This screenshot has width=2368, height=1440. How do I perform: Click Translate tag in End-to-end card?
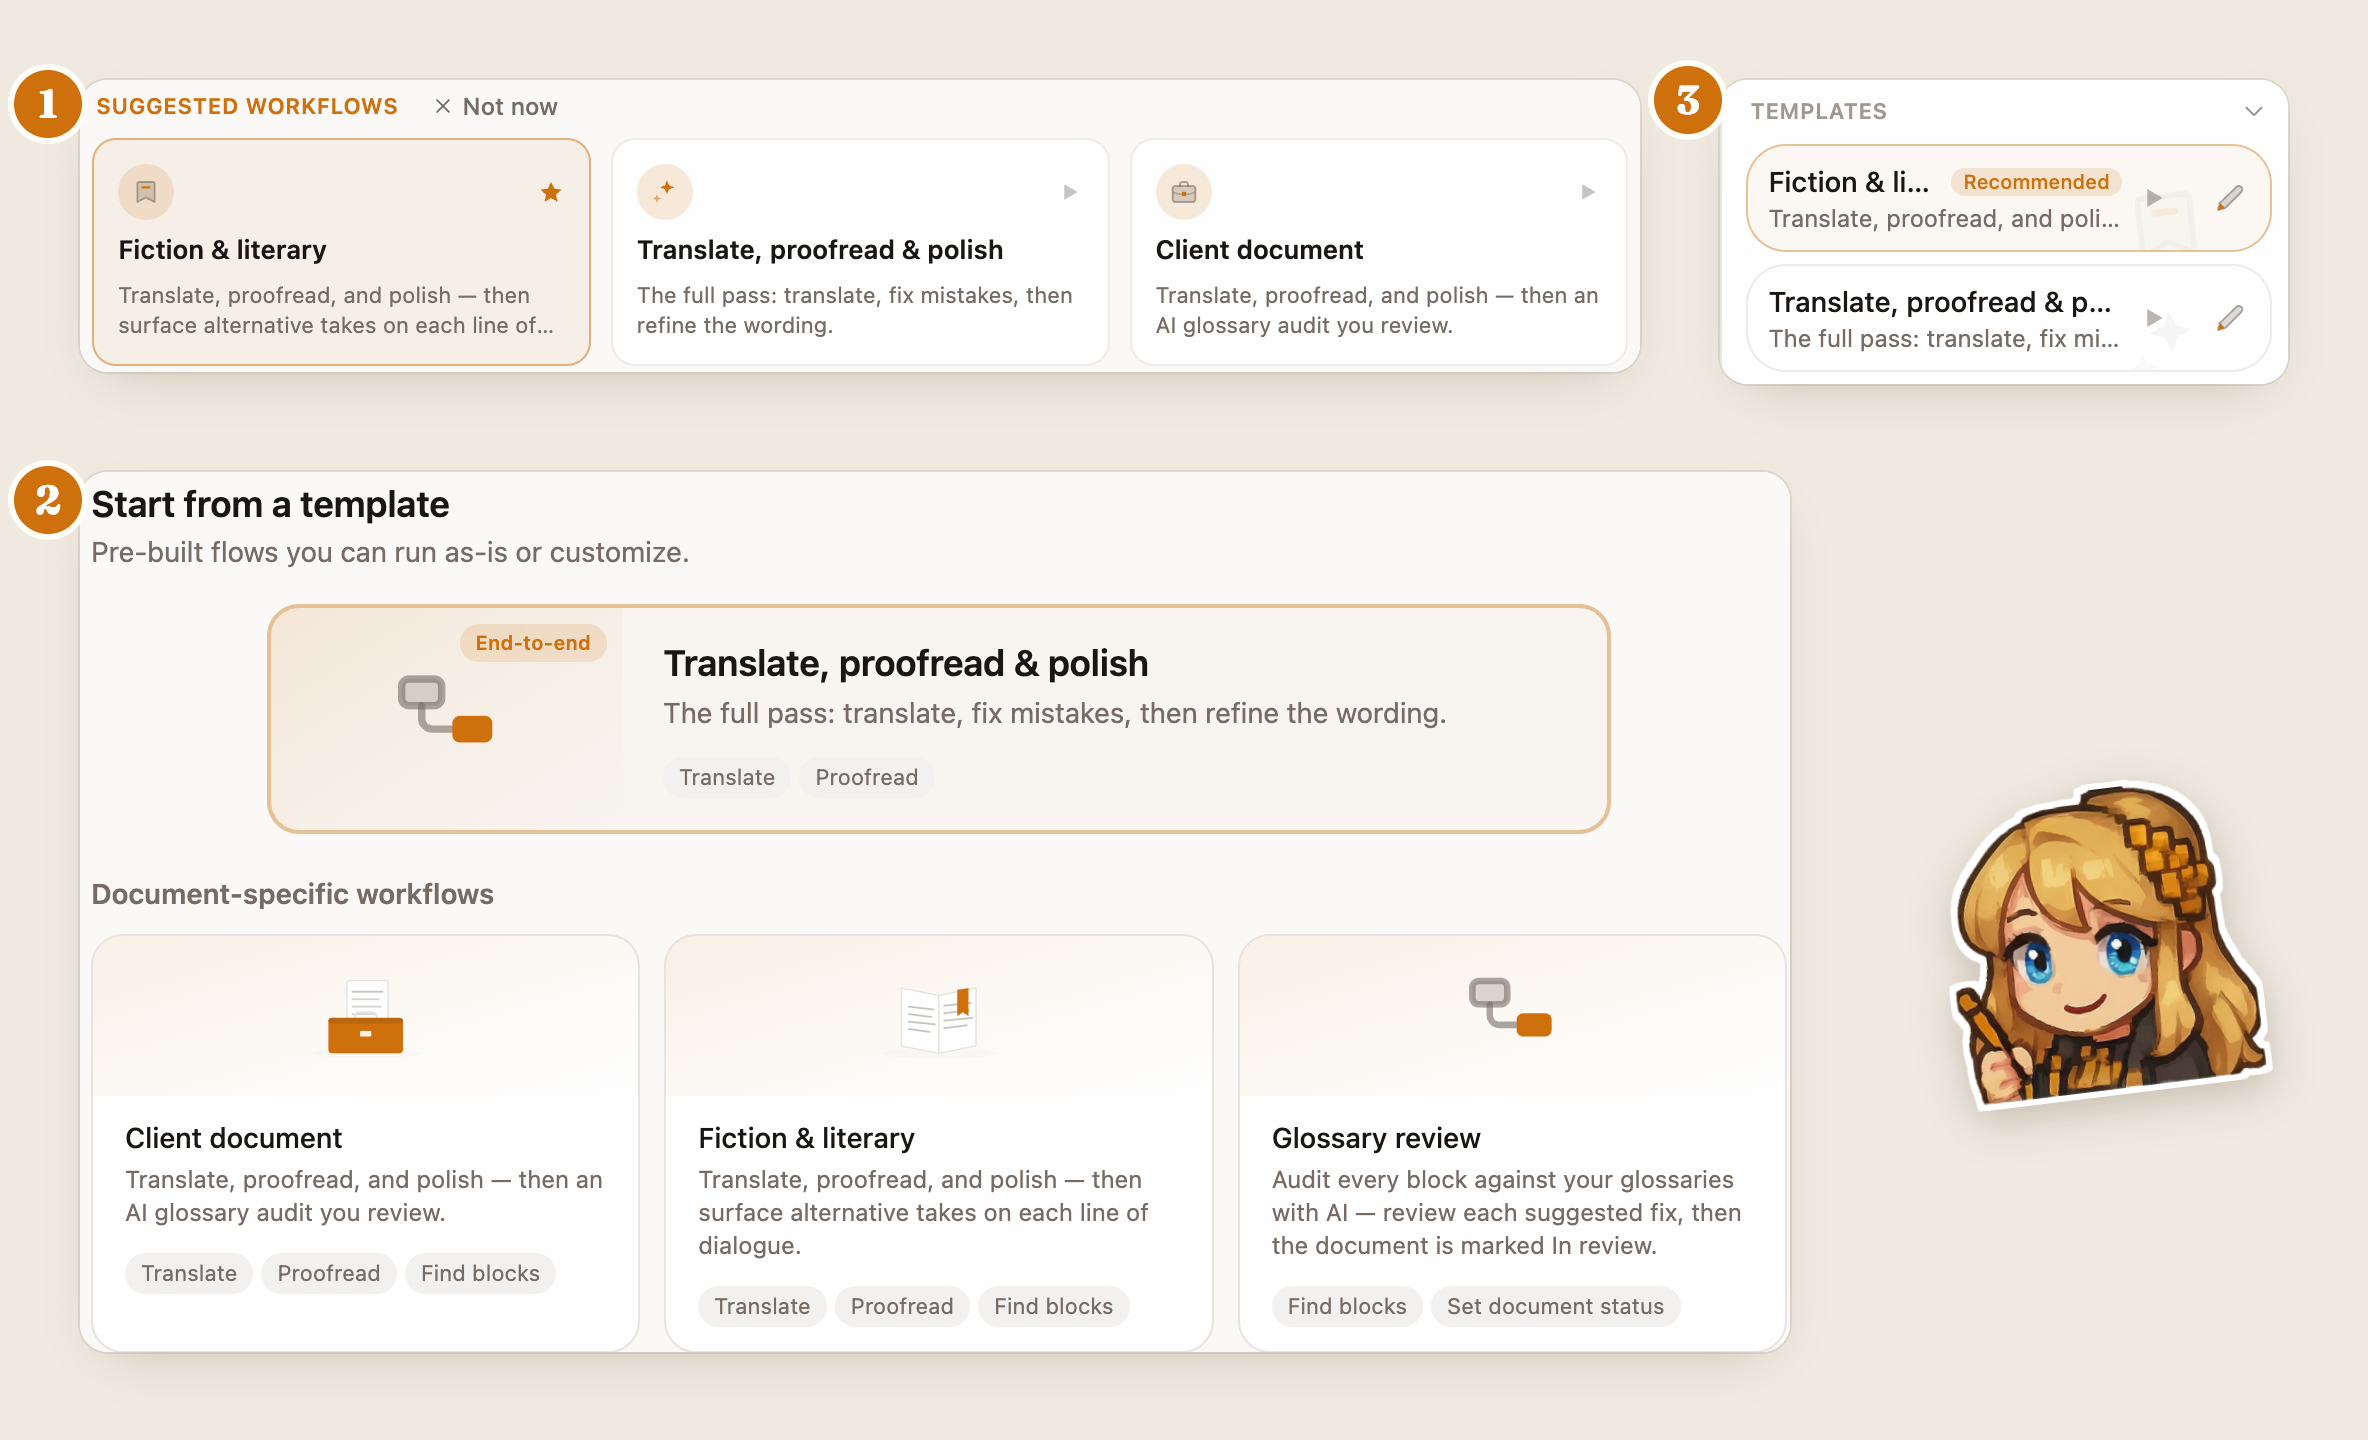(x=727, y=777)
